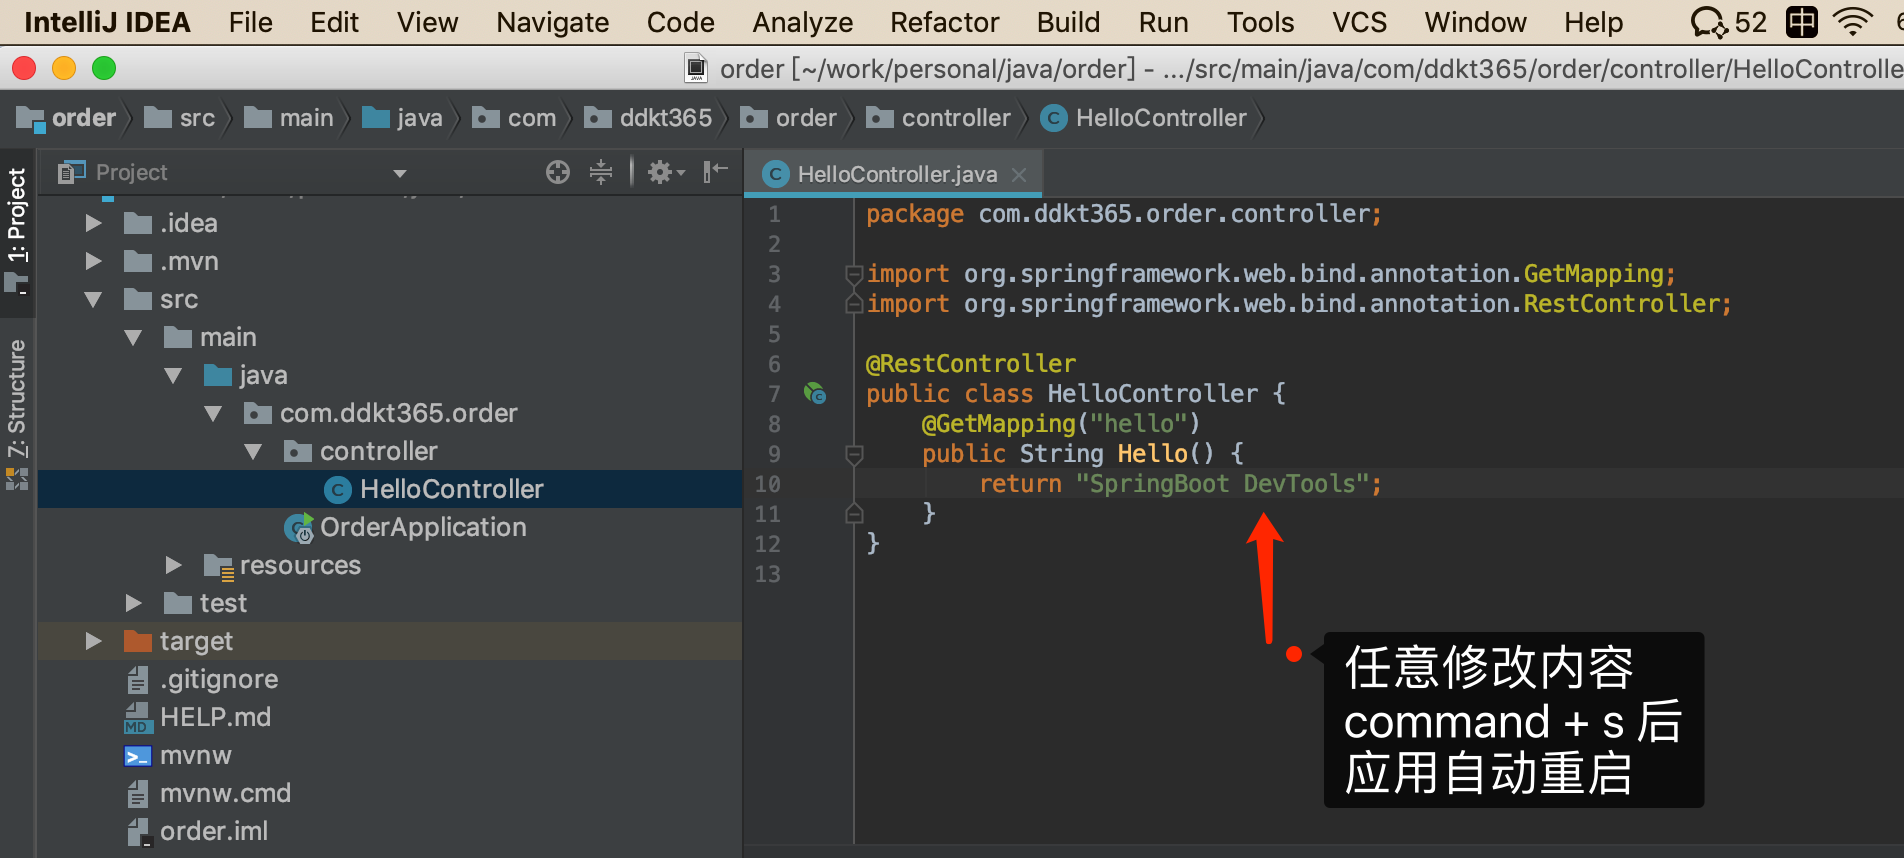Place cursor in "SpringBoot DevTools" string
Viewport: 1904px width, 858px height.
point(1221,484)
